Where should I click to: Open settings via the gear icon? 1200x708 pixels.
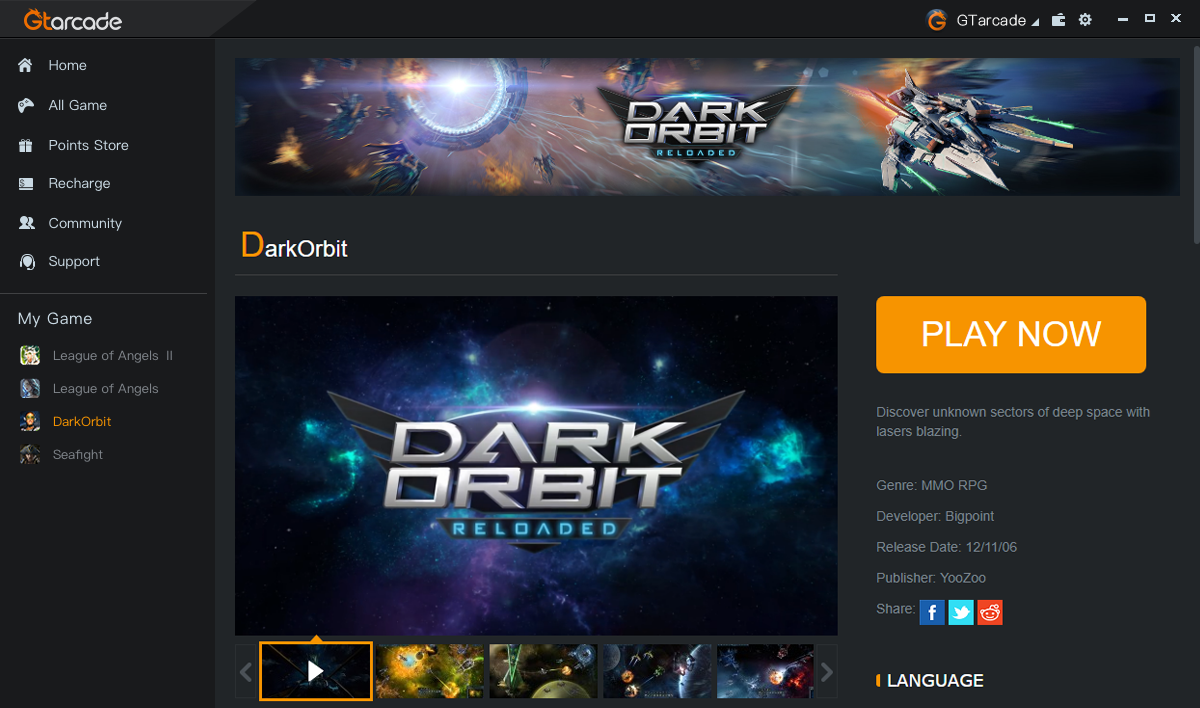(x=1085, y=20)
